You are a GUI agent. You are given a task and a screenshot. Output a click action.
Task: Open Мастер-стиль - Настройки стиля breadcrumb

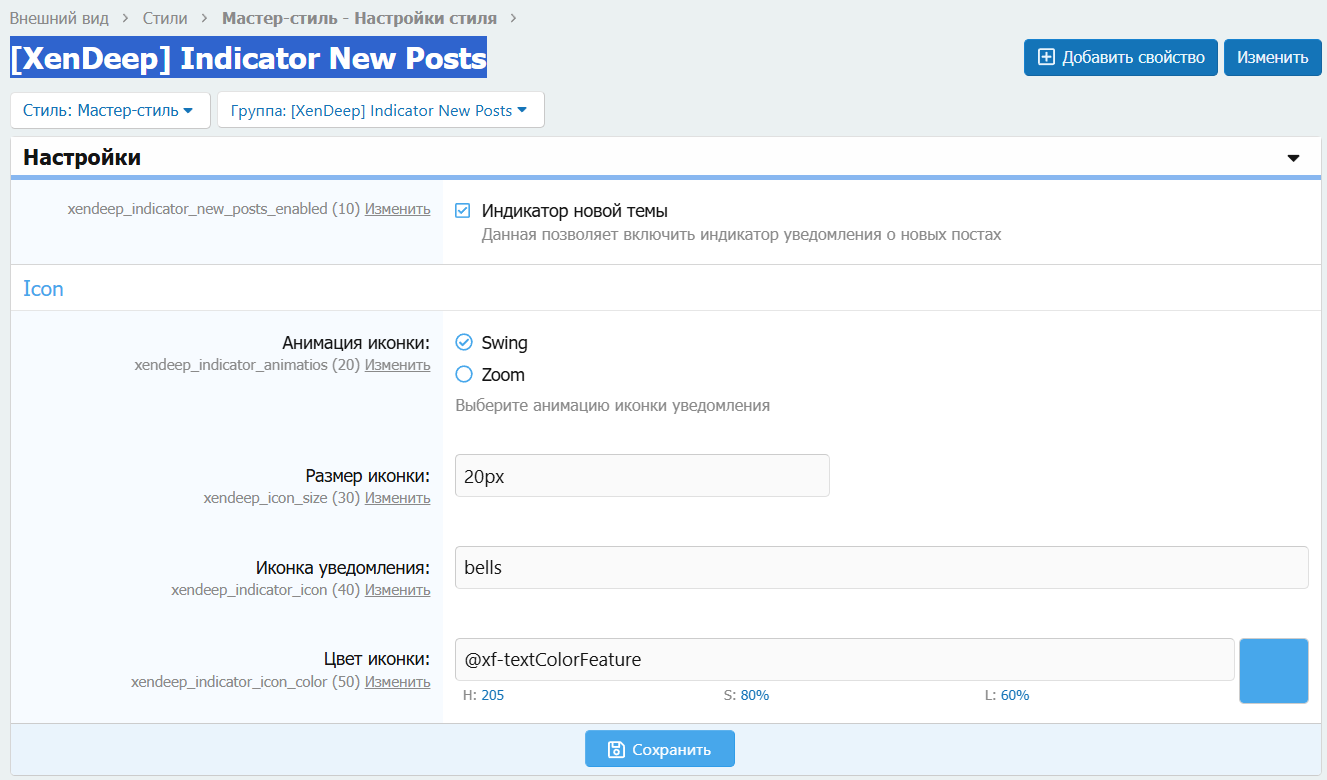pos(359,18)
